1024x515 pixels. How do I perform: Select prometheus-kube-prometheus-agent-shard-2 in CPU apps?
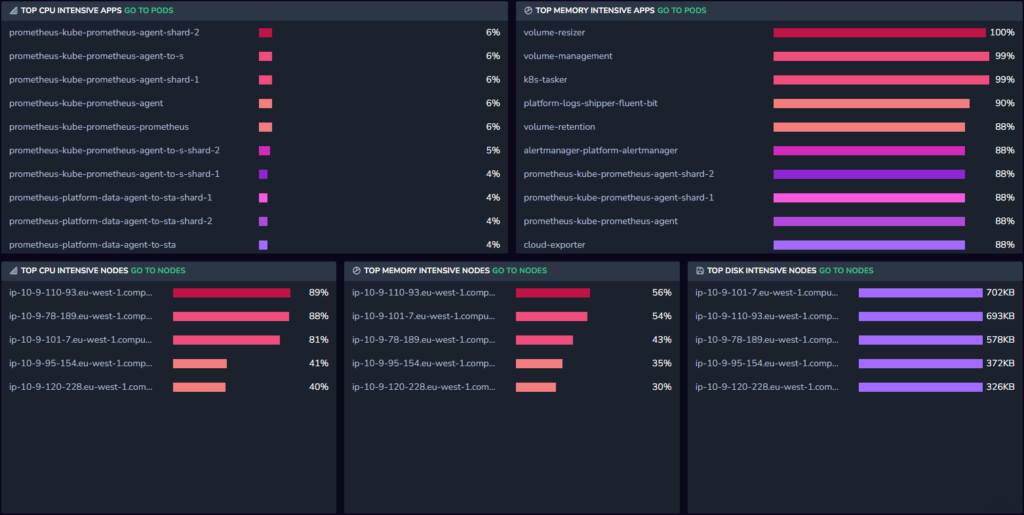104,33
